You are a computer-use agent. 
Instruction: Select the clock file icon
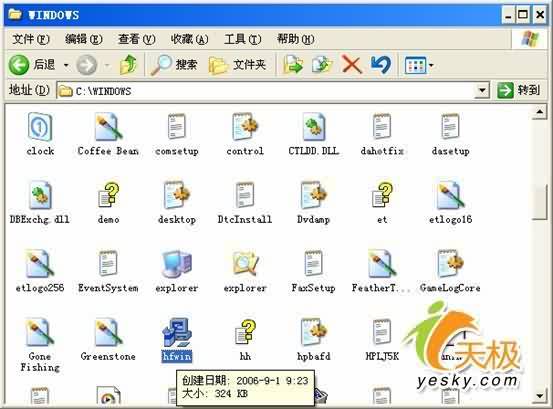click(x=40, y=127)
